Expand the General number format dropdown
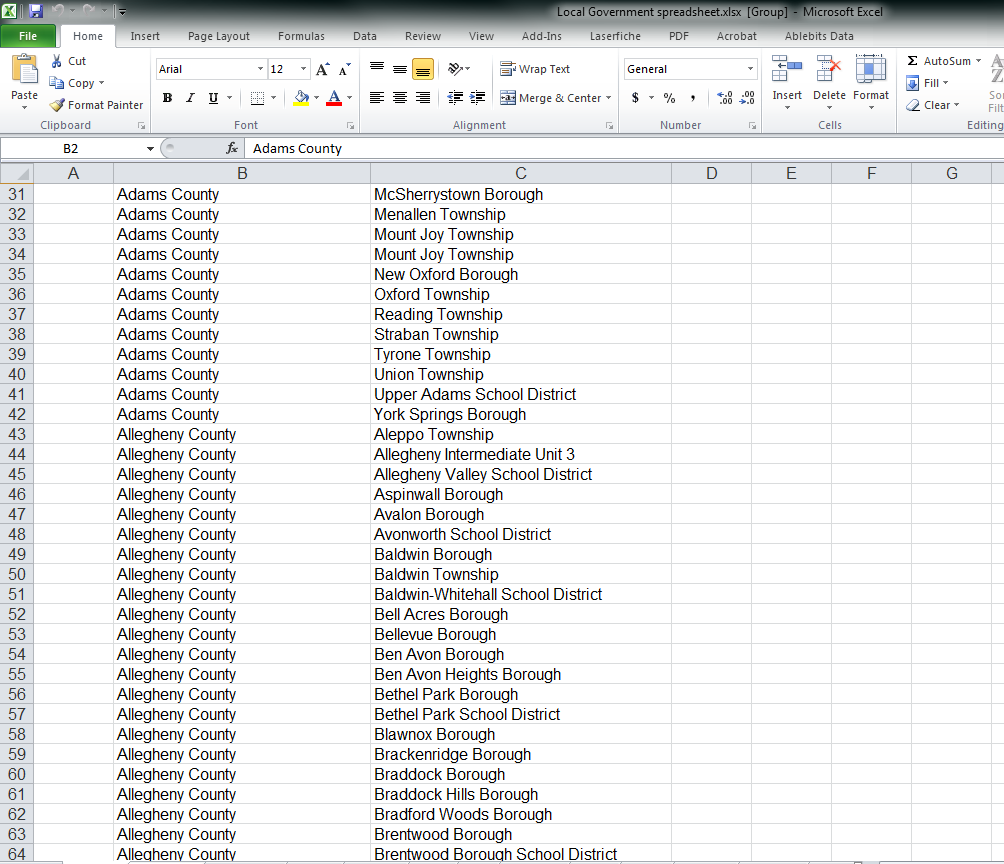1004x864 pixels. tap(750, 69)
